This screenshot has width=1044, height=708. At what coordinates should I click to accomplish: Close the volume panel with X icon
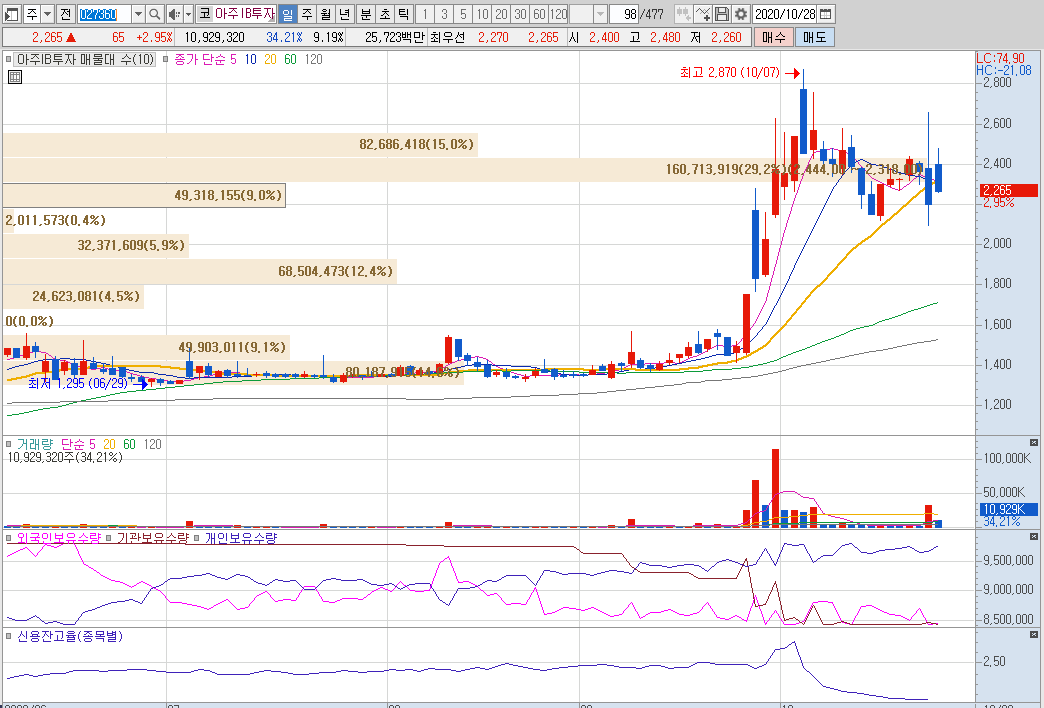point(1034,442)
